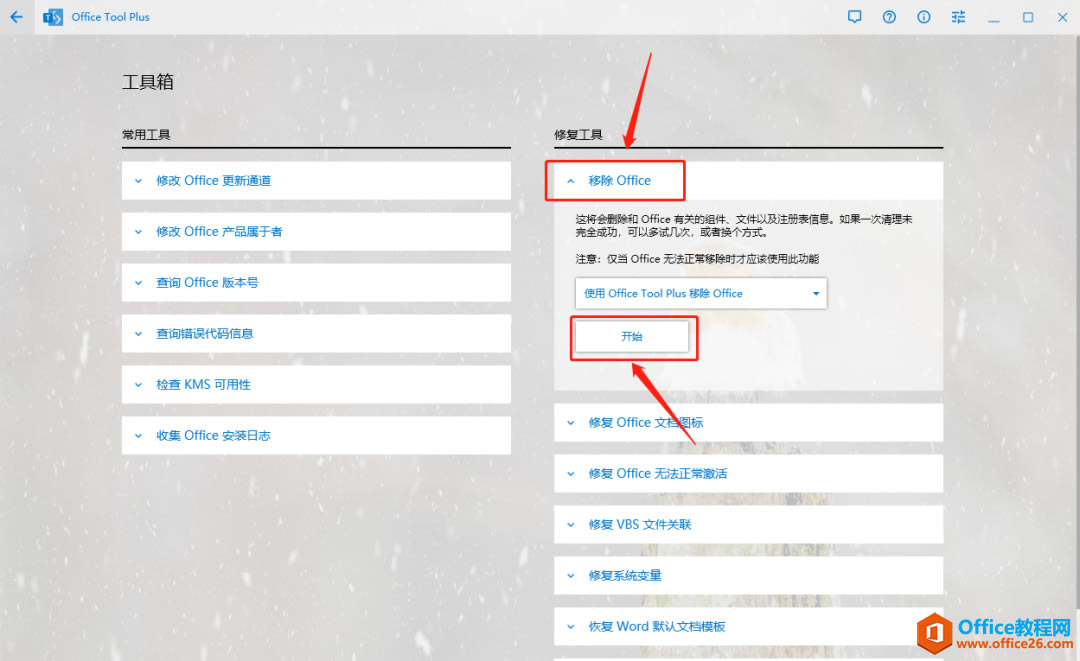1080x661 pixels.
Task: Collapse the 移除 Office section
Action: coord(748,181)
